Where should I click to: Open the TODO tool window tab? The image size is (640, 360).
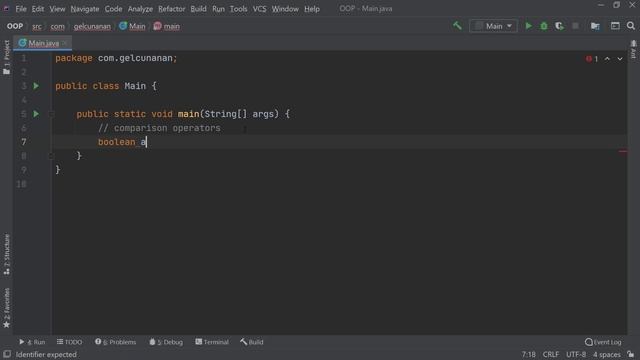tap(69, 342)
